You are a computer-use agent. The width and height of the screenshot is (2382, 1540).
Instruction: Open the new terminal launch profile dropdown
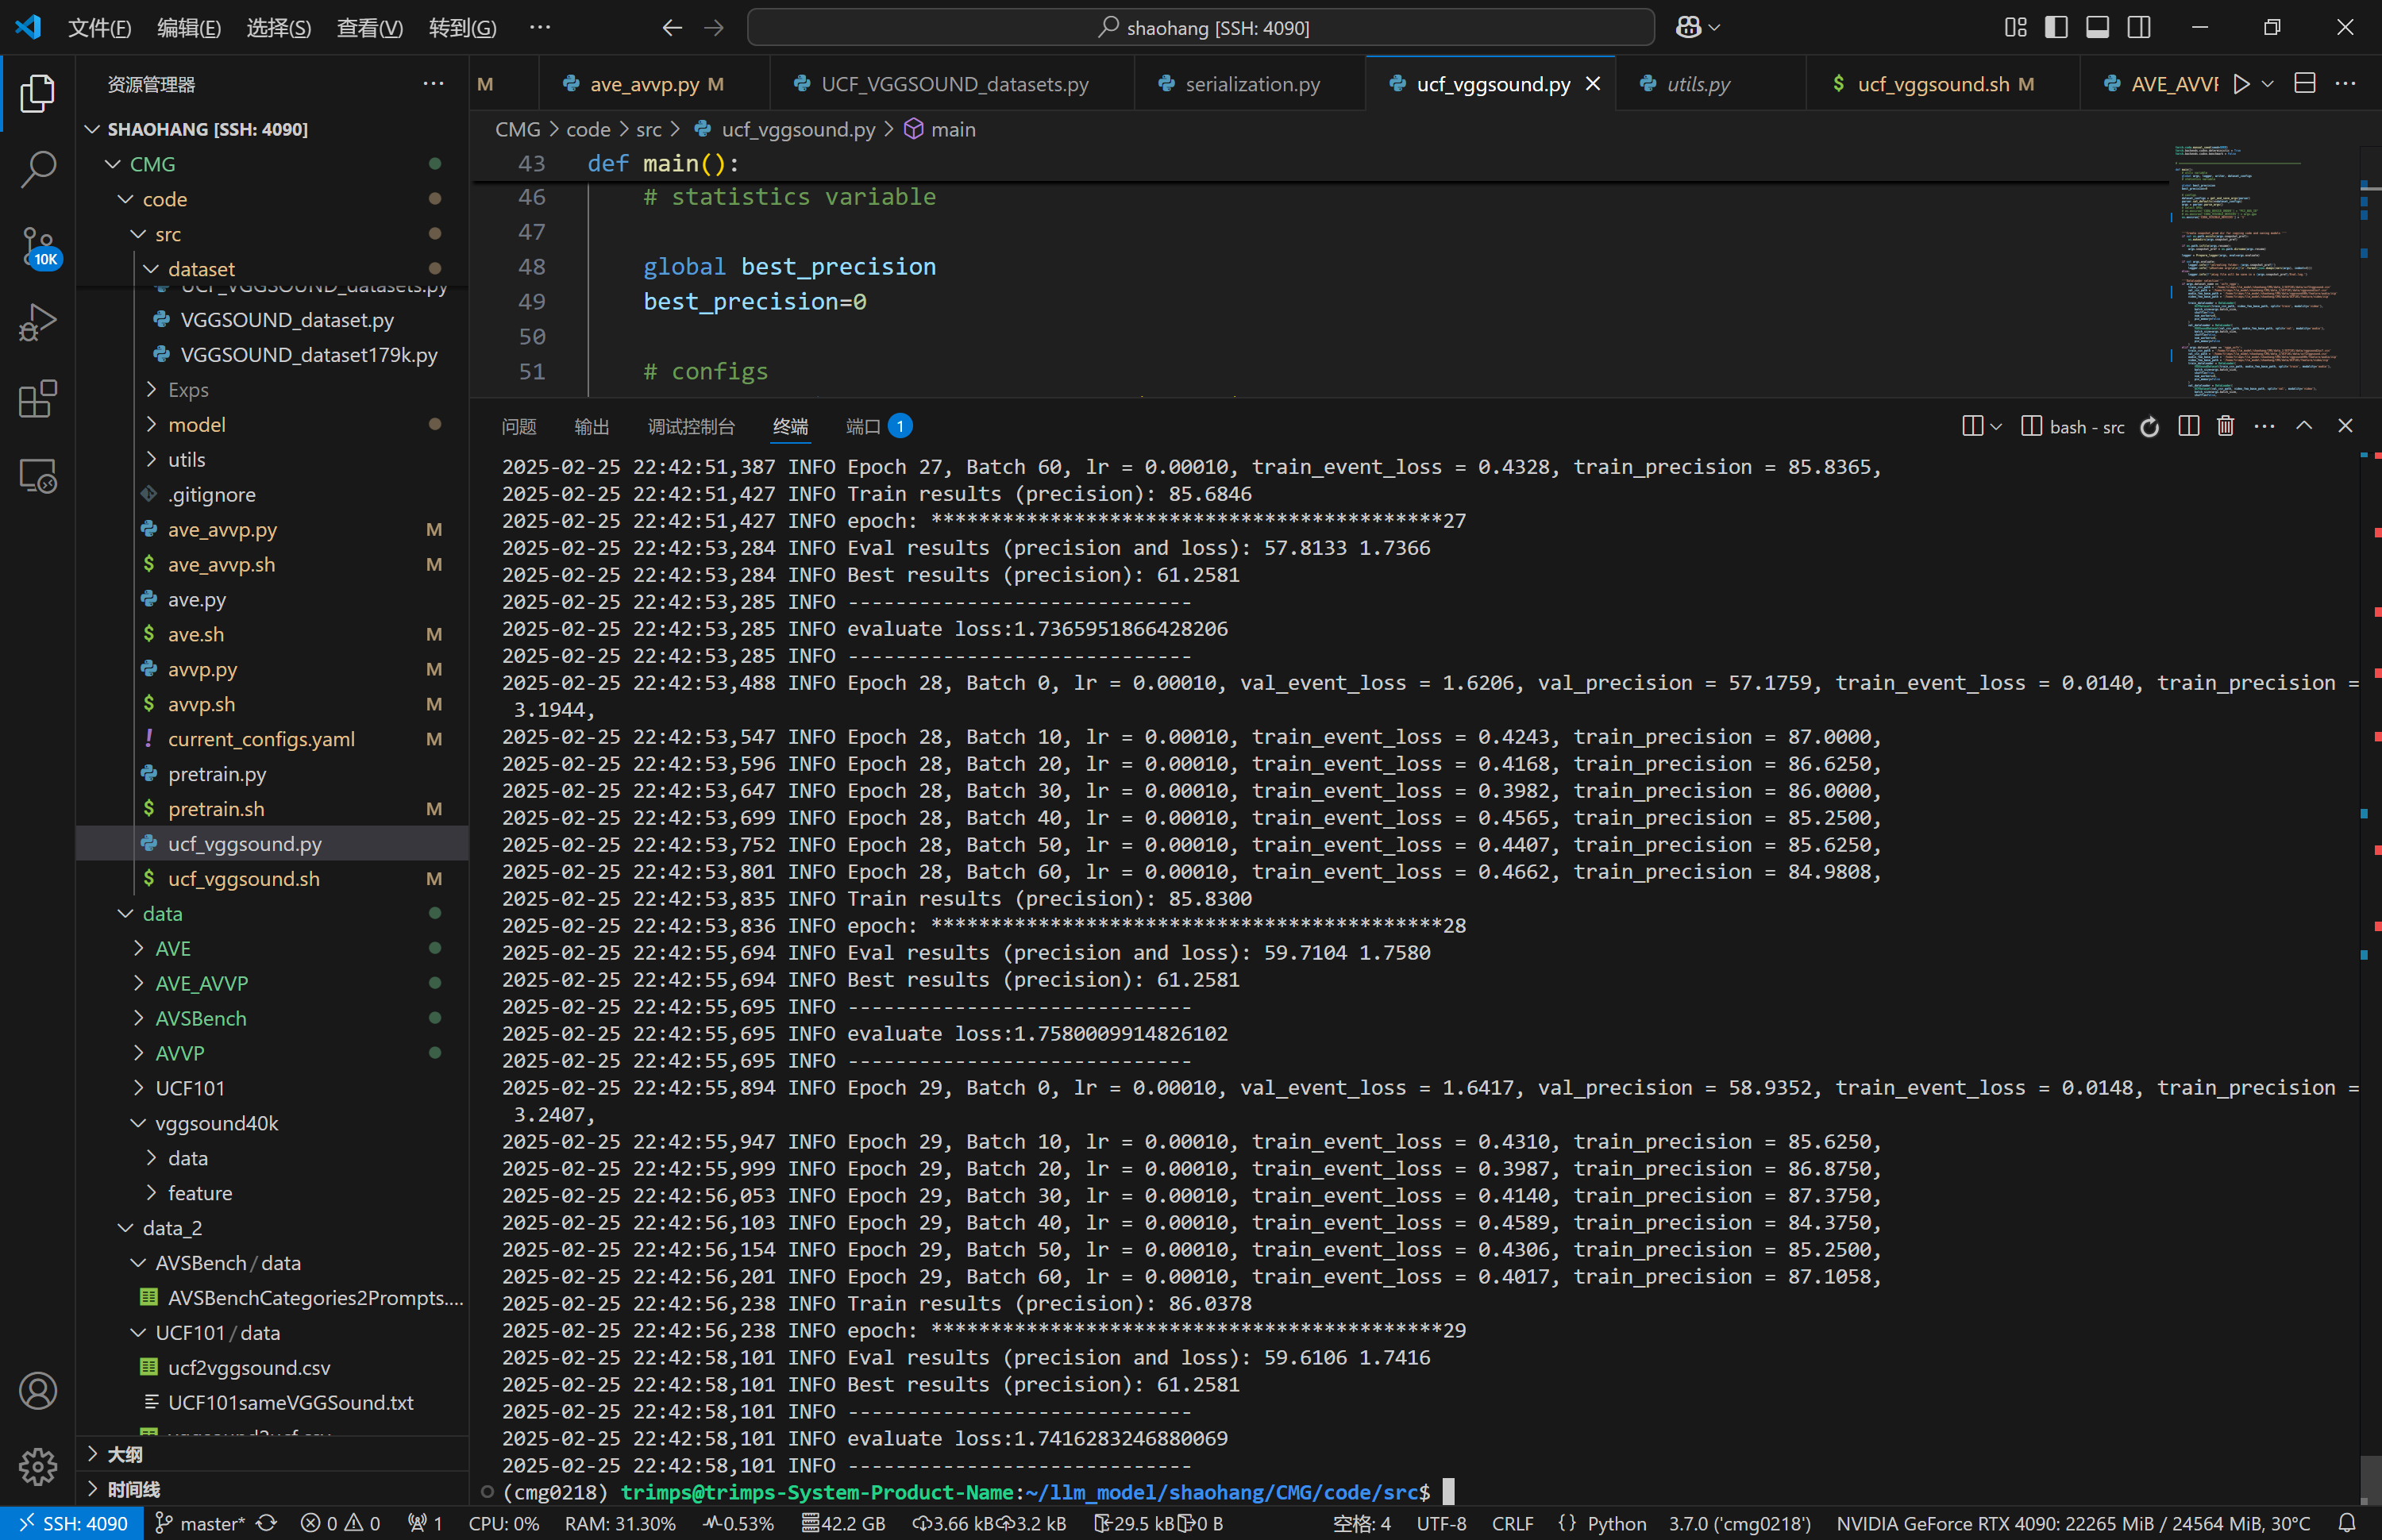pyautogui.click(x=1996, y=427)
